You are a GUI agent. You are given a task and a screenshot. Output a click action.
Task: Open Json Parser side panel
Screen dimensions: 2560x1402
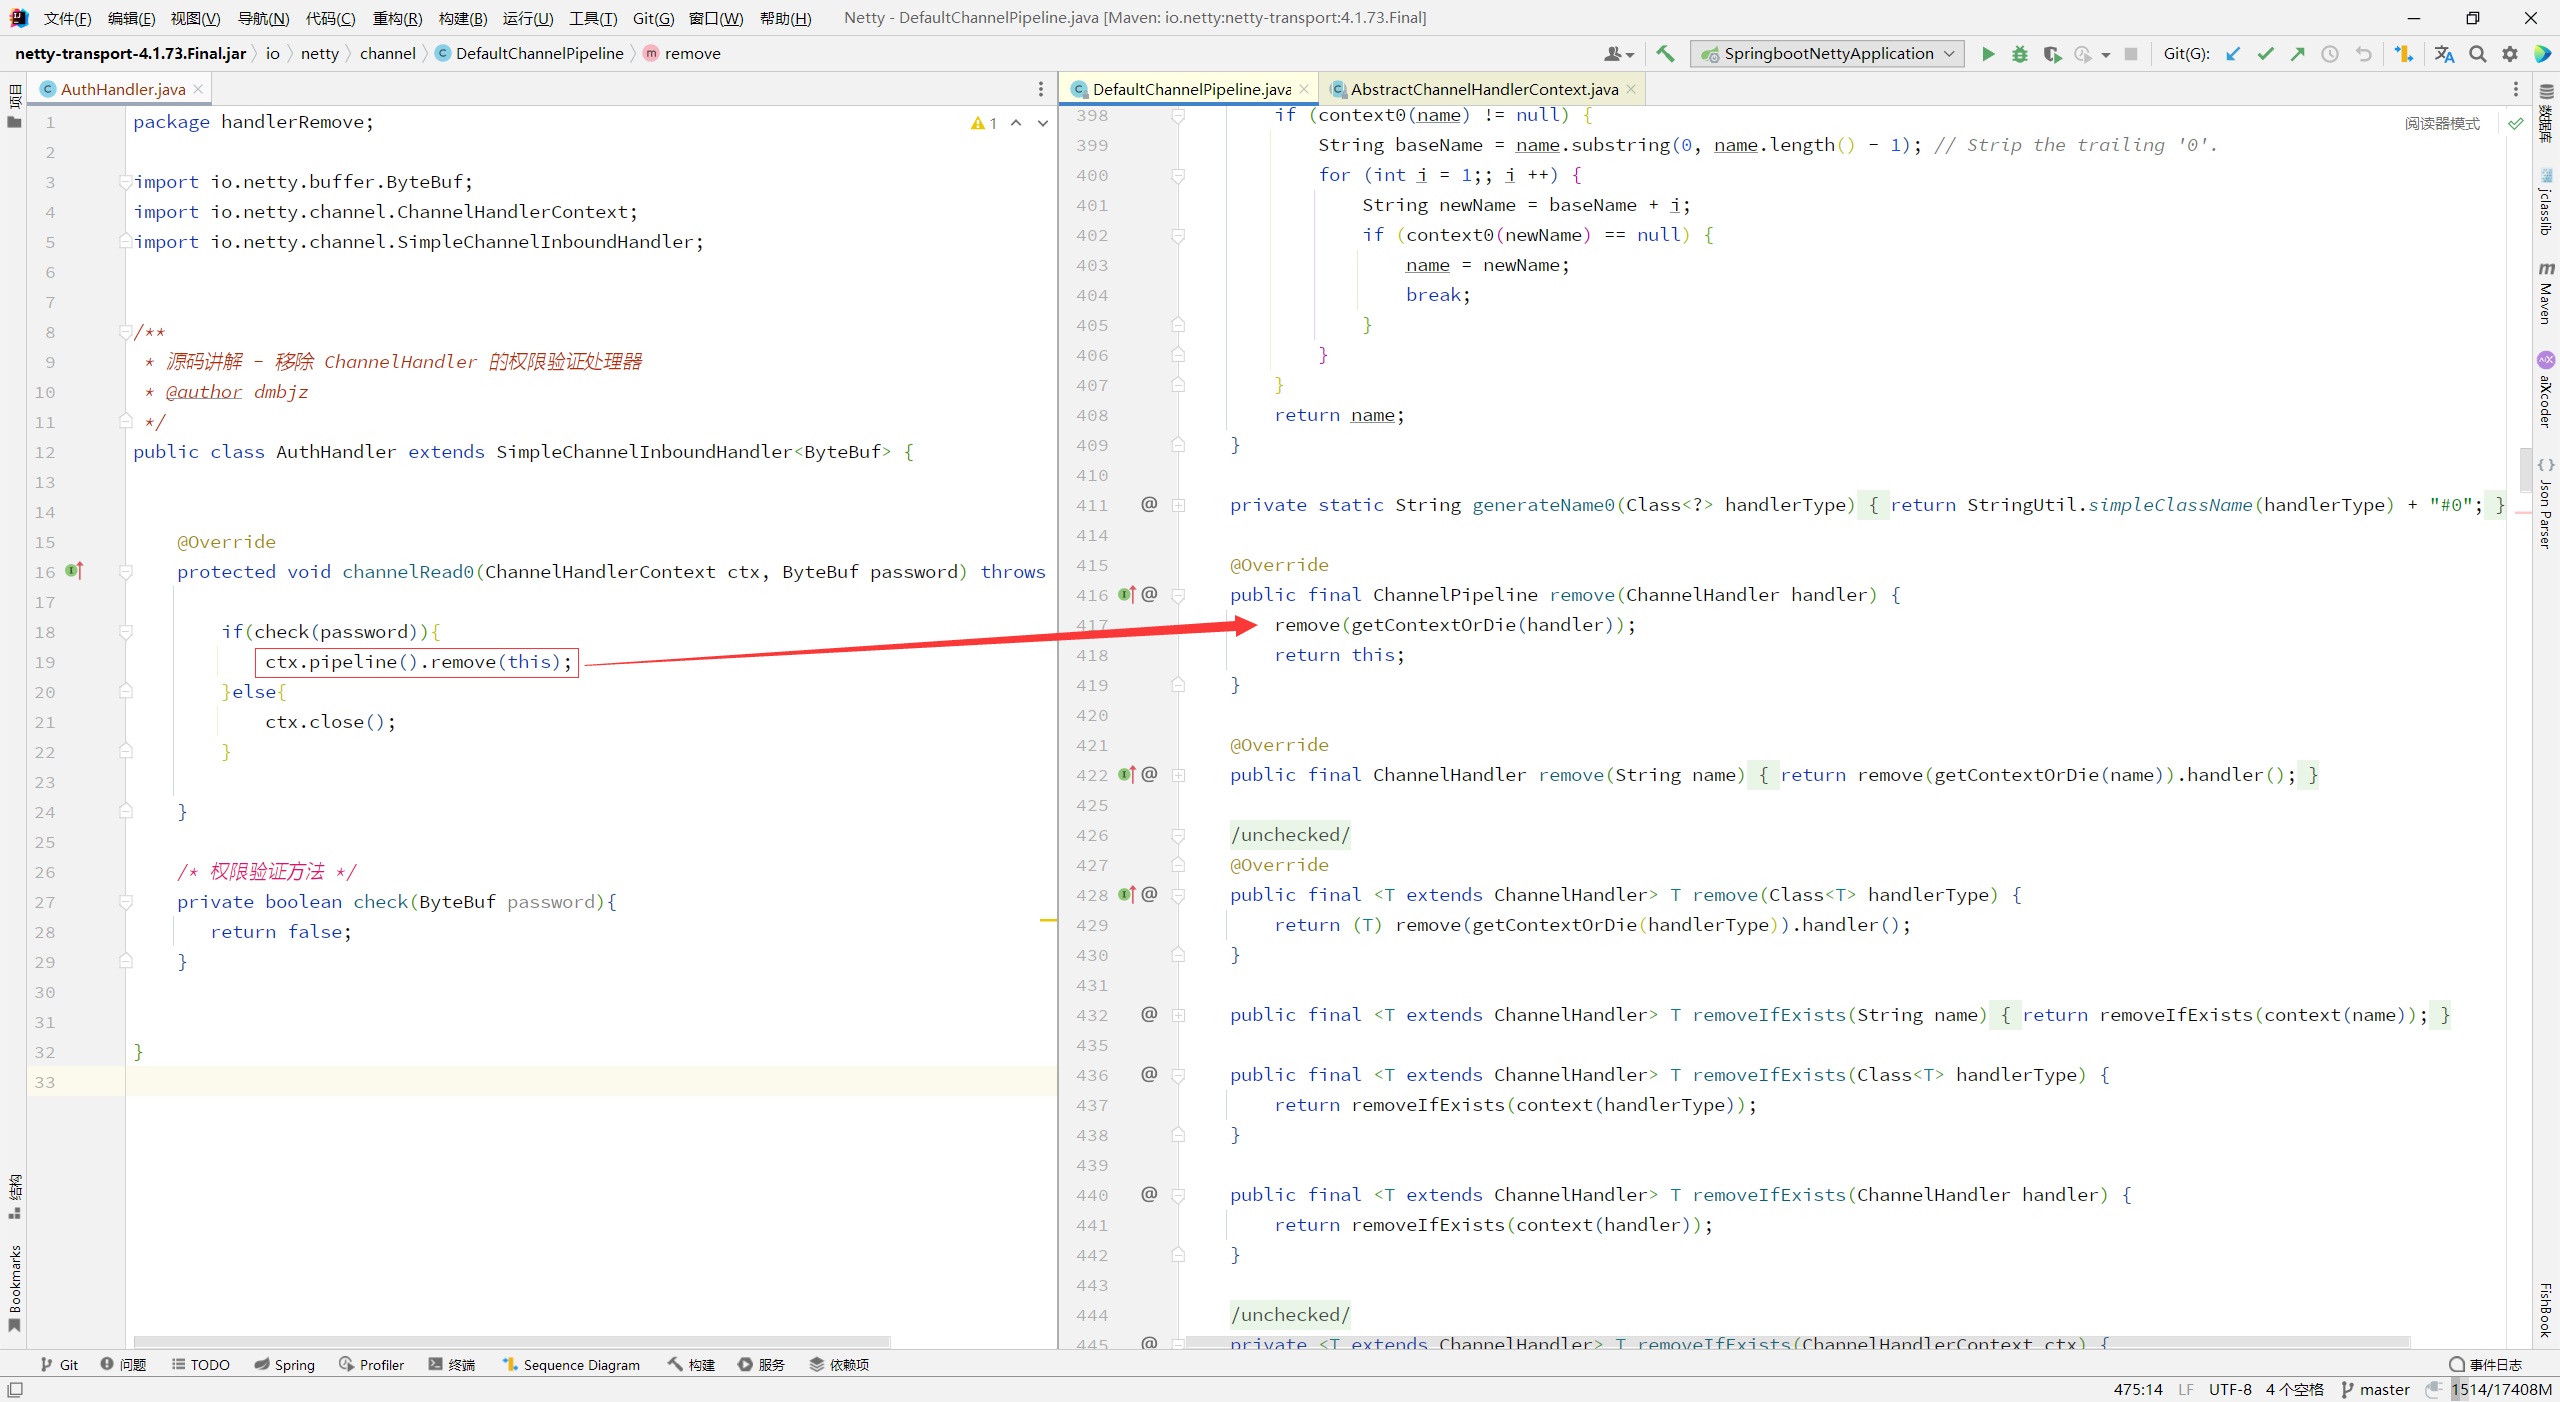click(2546, 504)
